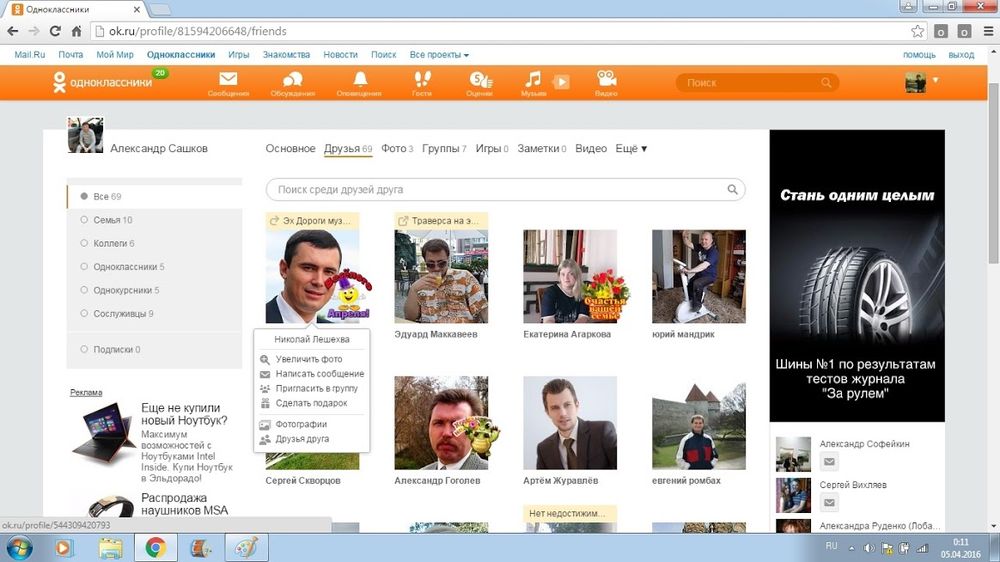Click the Оценки ratings icon
Viewport: 1000px width, 562px height.
tap(480, 81)
